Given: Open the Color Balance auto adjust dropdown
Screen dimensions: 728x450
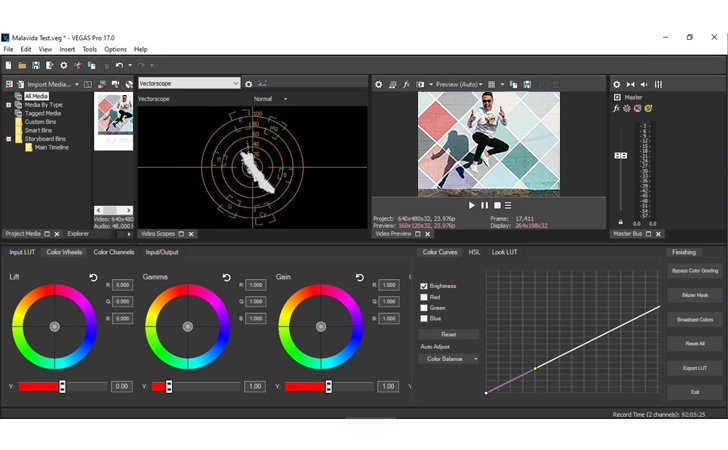Looking at the screenshot, I should coord(448,358).
